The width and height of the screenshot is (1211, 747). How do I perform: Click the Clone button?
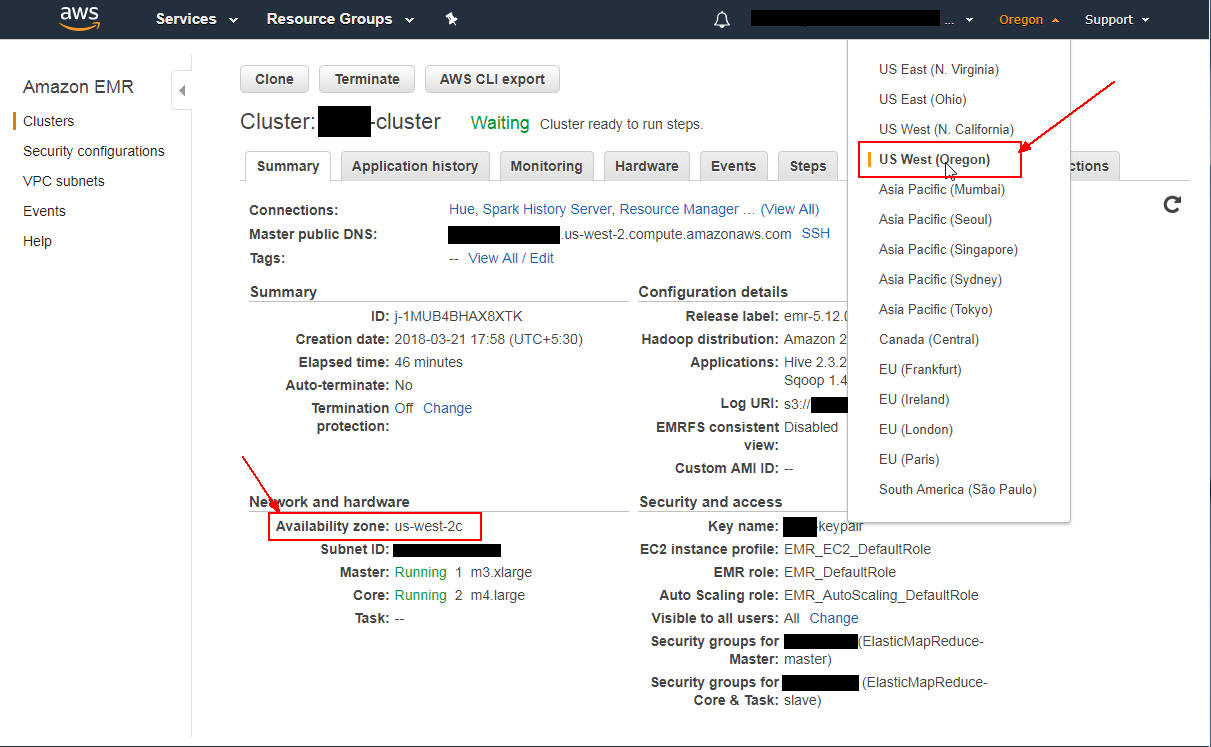[x=274, y=79]
